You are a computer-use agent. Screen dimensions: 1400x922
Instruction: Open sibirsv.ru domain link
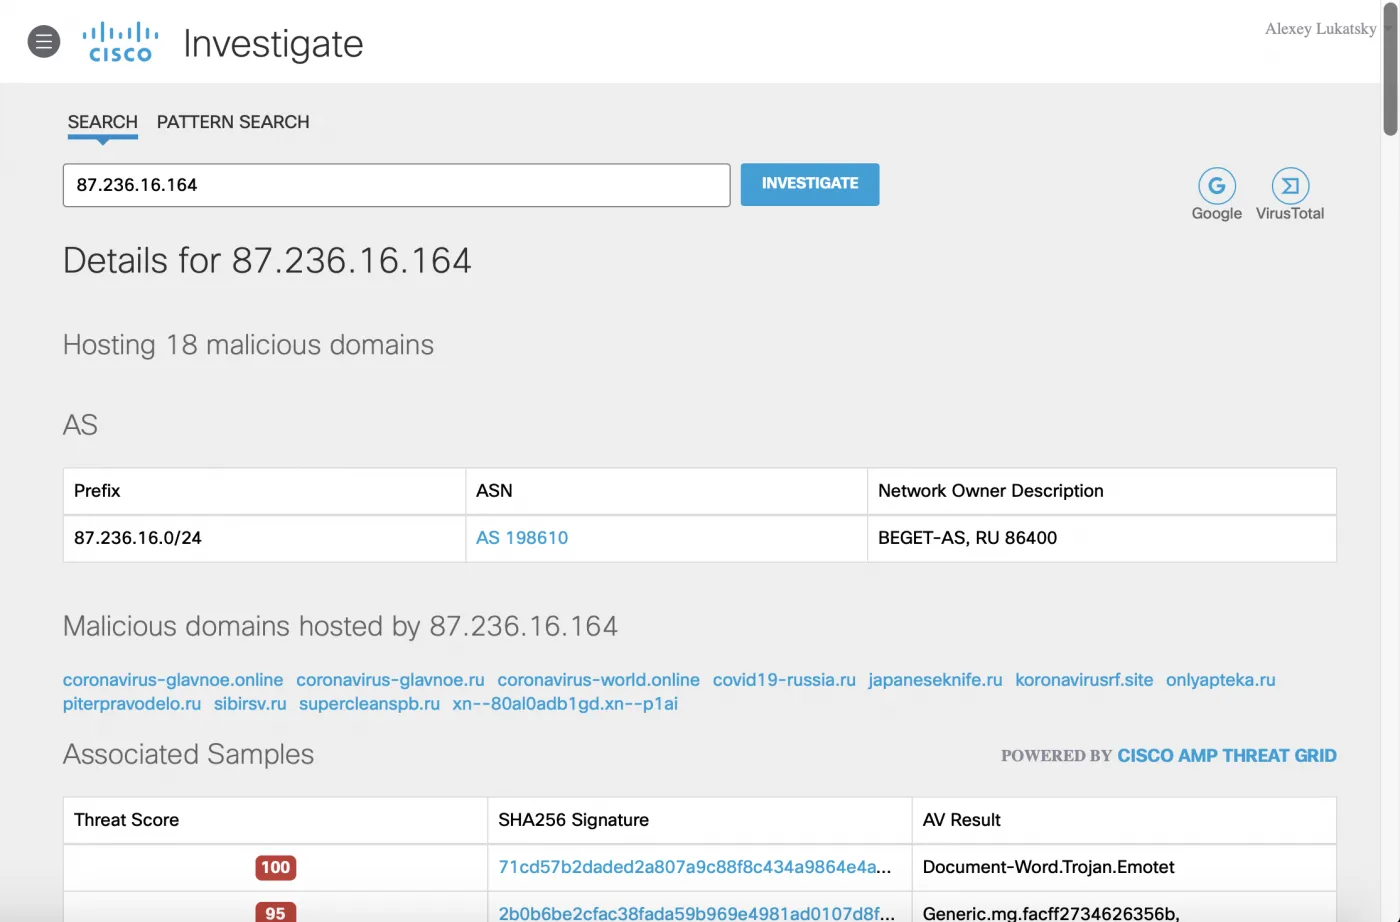(x=250, y=704)
